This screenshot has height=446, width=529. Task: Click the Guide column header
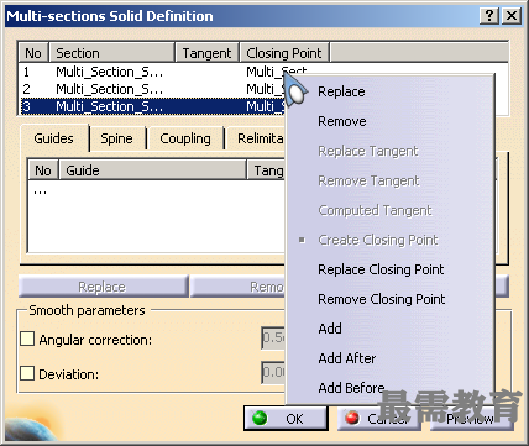tap(152, 170)
